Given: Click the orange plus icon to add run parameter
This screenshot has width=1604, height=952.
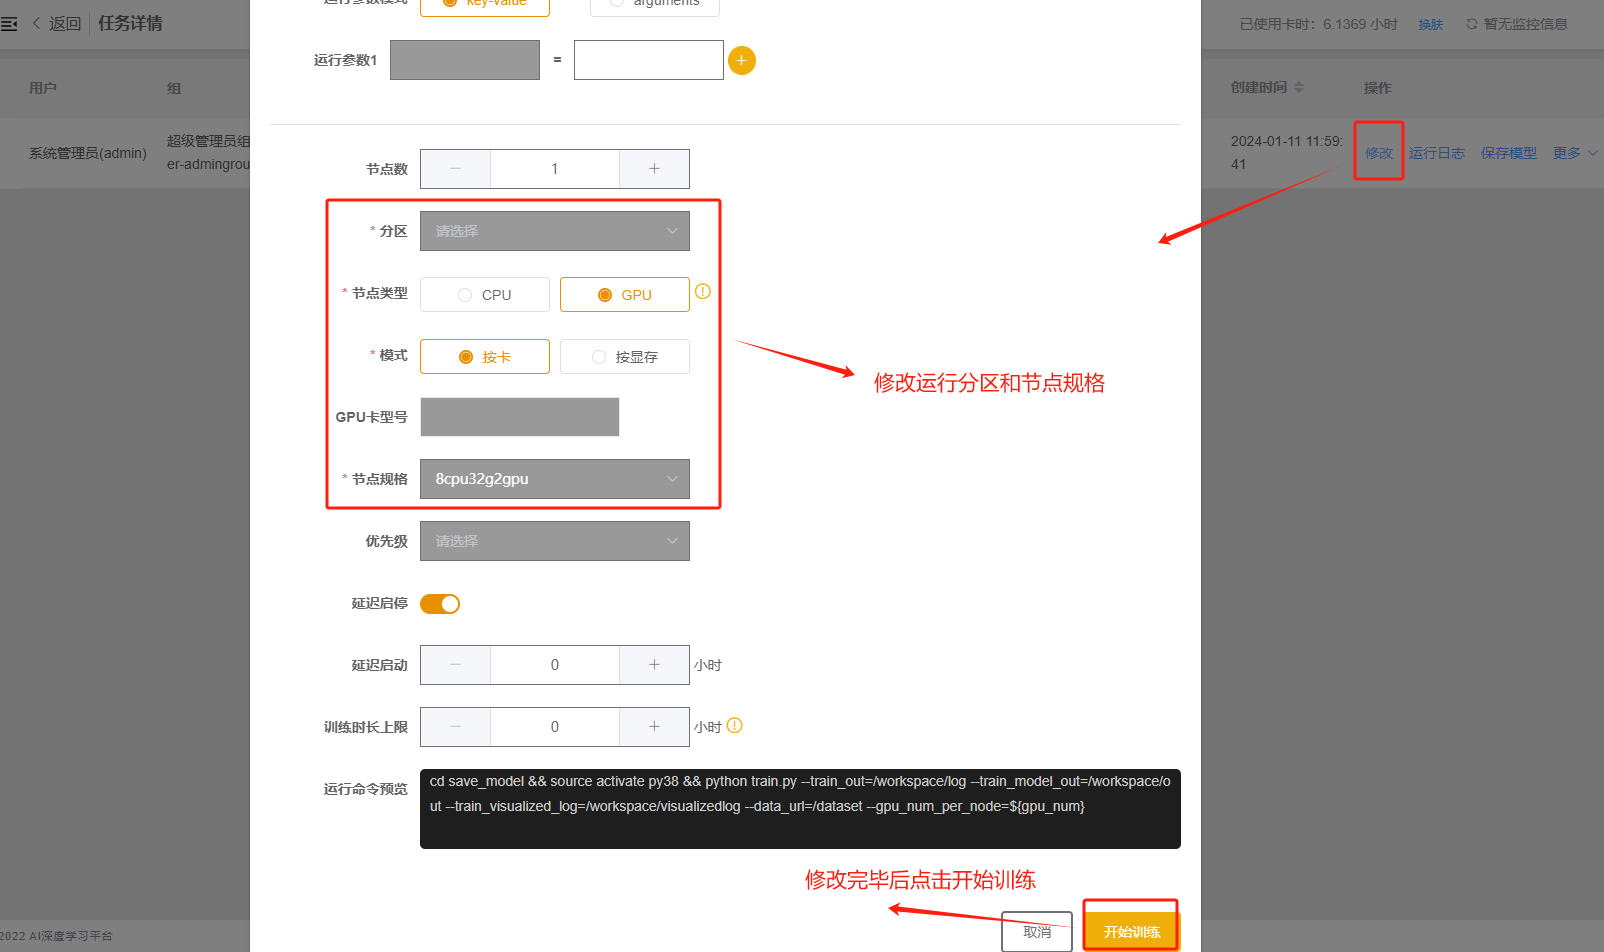Looking at the screenshot, I should pos(741,61).
